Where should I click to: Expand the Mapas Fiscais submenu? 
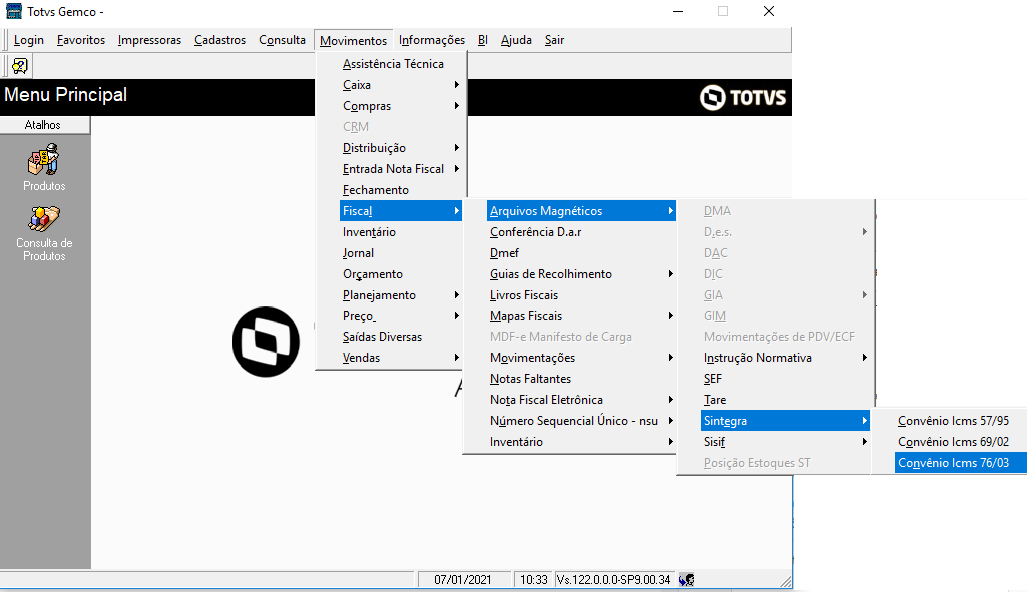pyautogui.click(x=582, y=315)
